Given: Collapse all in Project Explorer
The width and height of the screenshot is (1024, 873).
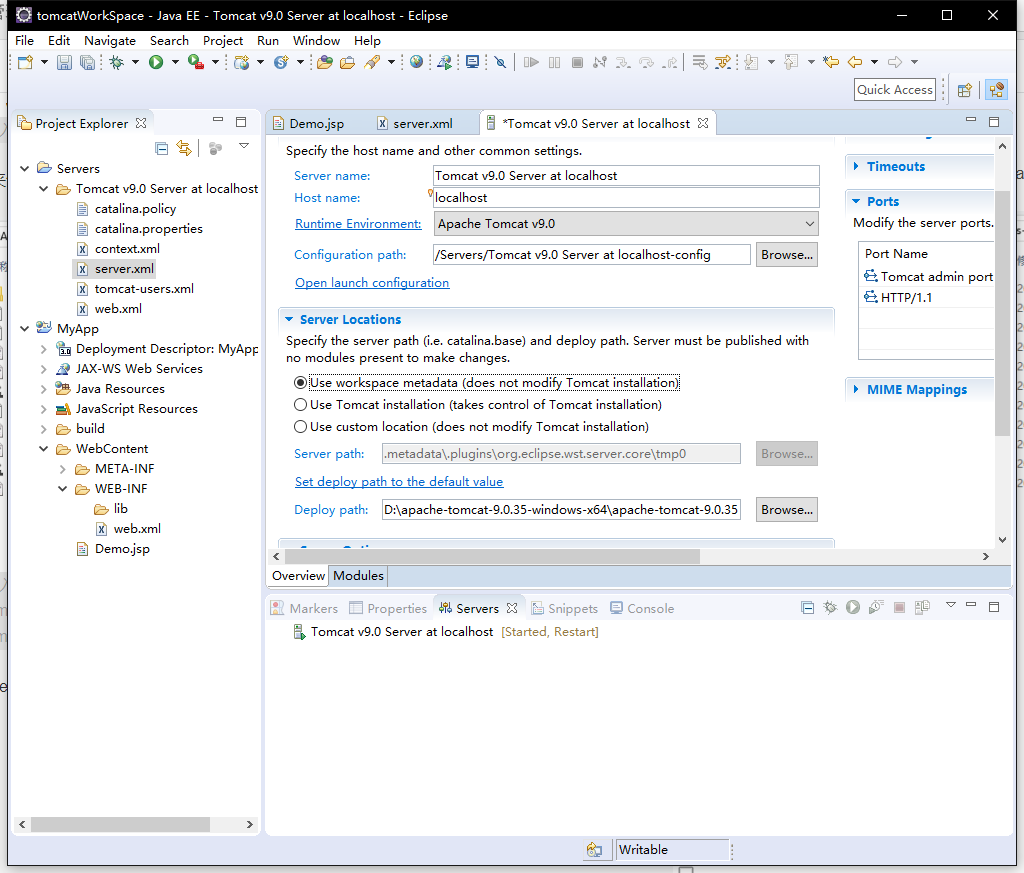Looking at the screenshot, I should (x=161, y=148).
